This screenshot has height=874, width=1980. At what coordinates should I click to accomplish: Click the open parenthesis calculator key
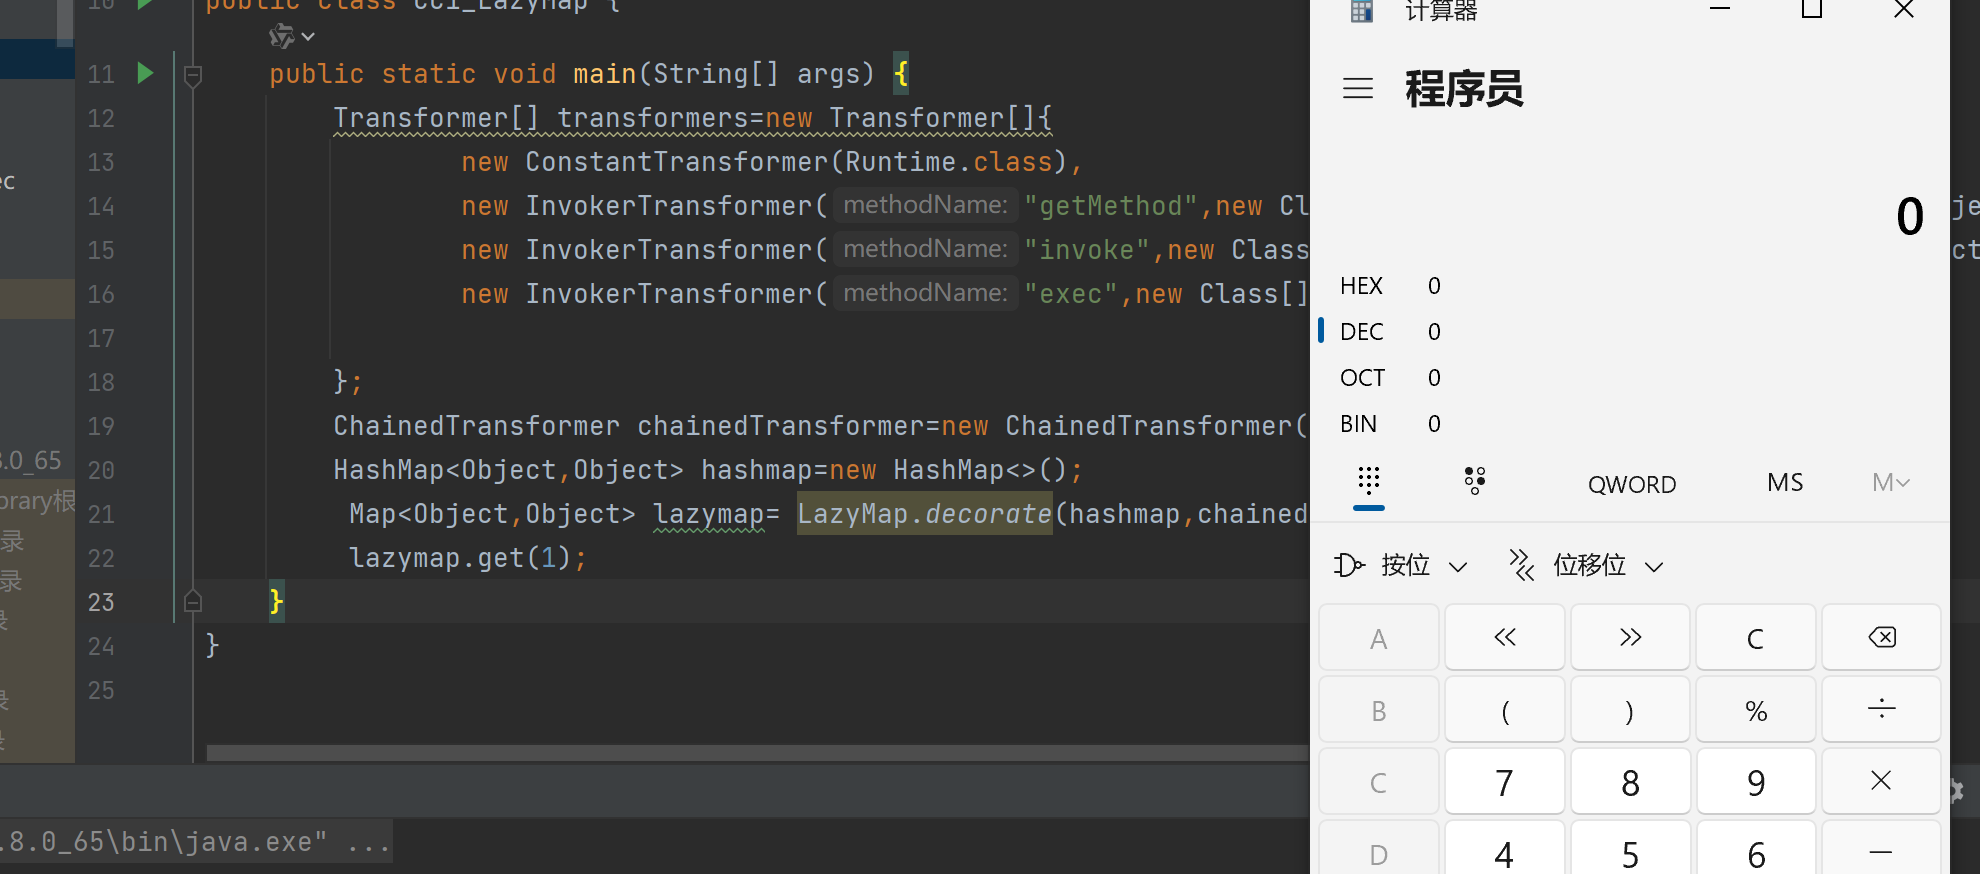tap(1505, 710)
